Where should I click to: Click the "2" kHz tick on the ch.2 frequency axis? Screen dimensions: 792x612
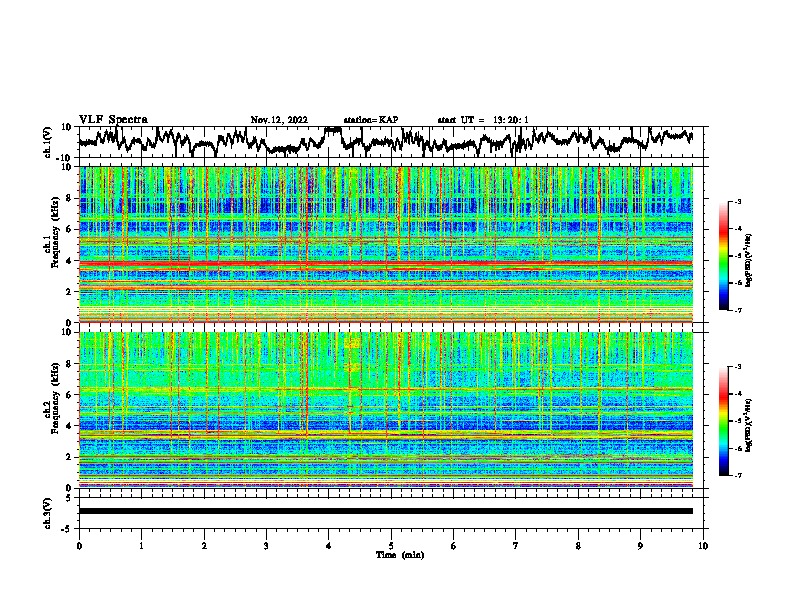(x=70, y=457)
